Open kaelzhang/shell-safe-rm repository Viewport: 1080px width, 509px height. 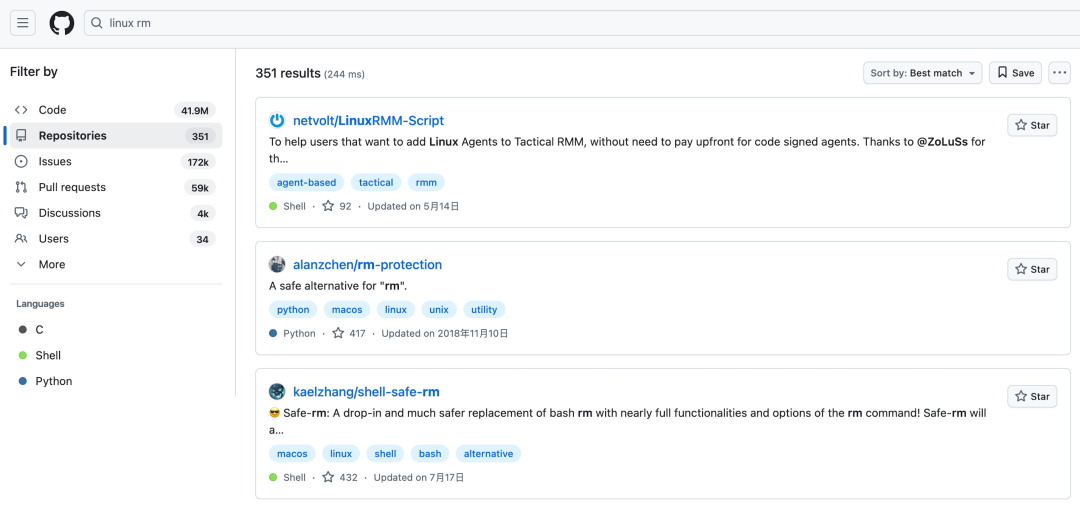pyautogui.click(x=366, y=392)
